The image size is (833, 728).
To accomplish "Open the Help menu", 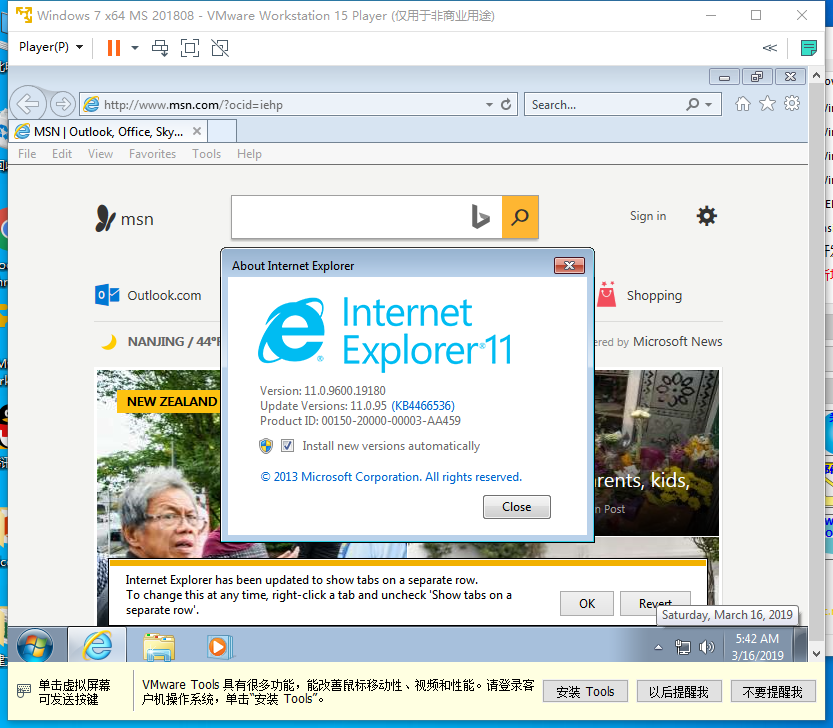I will tap(249, 154).
